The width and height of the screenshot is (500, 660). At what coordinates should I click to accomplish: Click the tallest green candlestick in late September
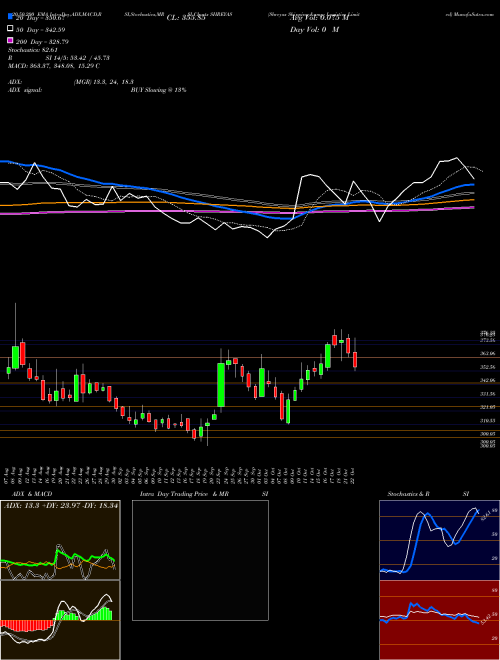[x=221, y=385]
